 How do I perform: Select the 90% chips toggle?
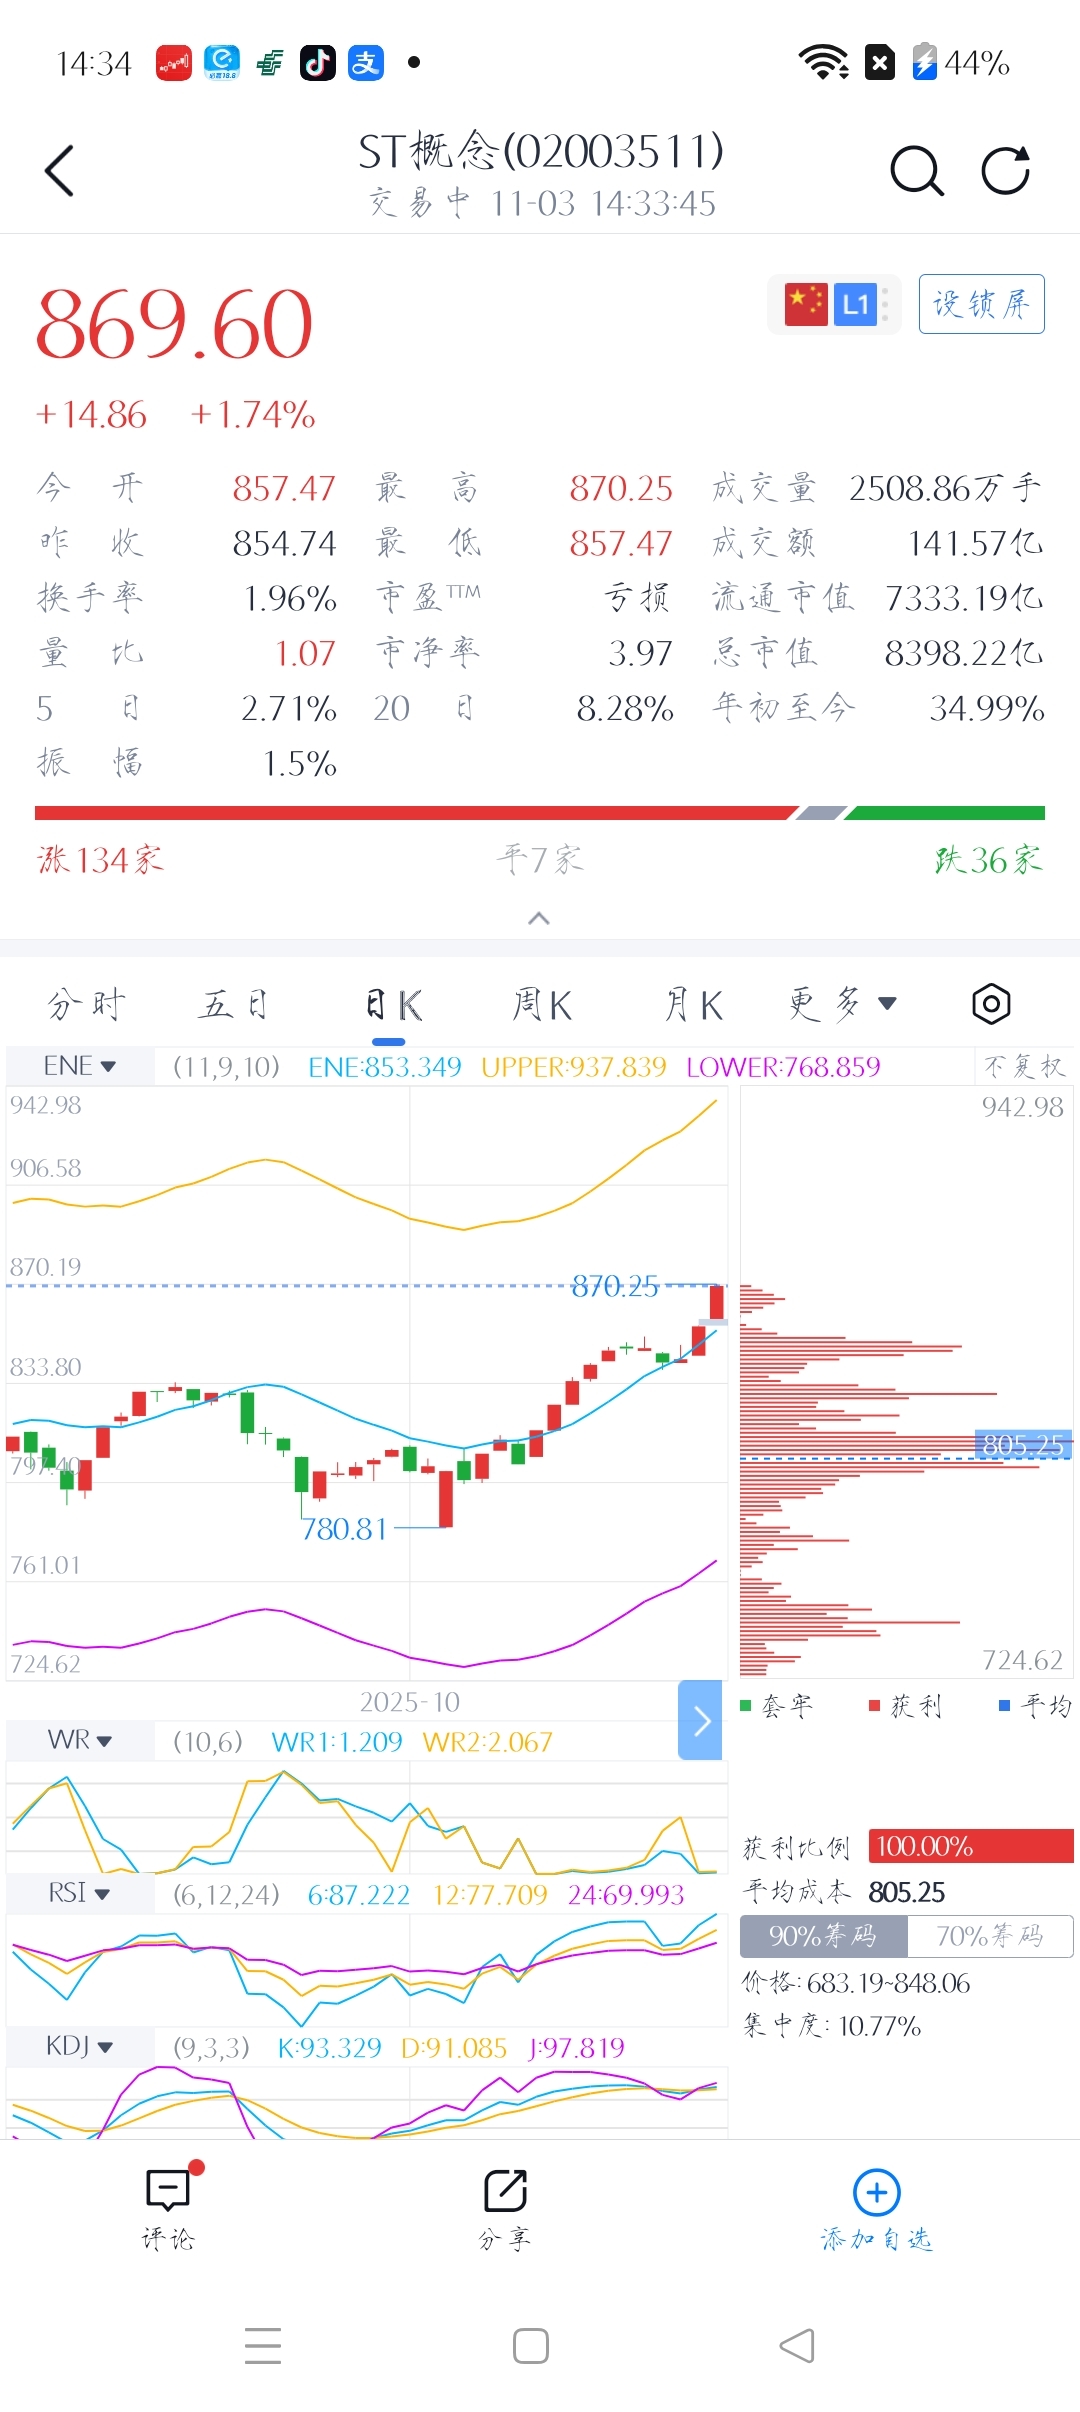823,1937
